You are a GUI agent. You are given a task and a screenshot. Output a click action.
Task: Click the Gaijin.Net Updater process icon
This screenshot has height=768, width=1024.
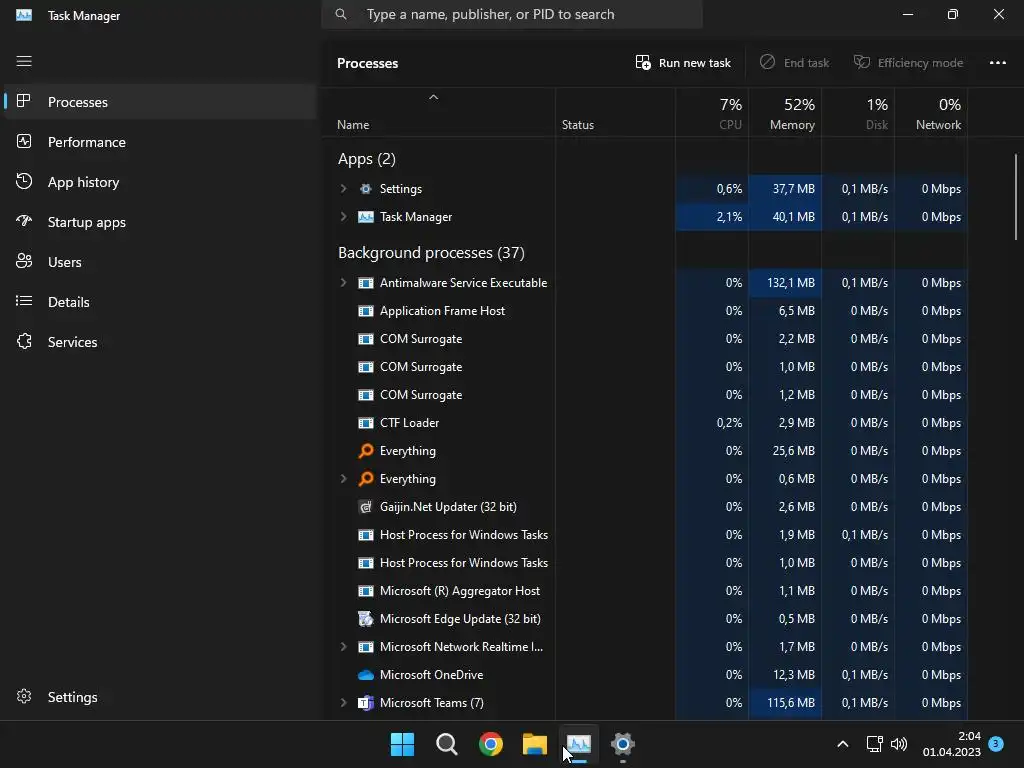click(x=366, y=507)
